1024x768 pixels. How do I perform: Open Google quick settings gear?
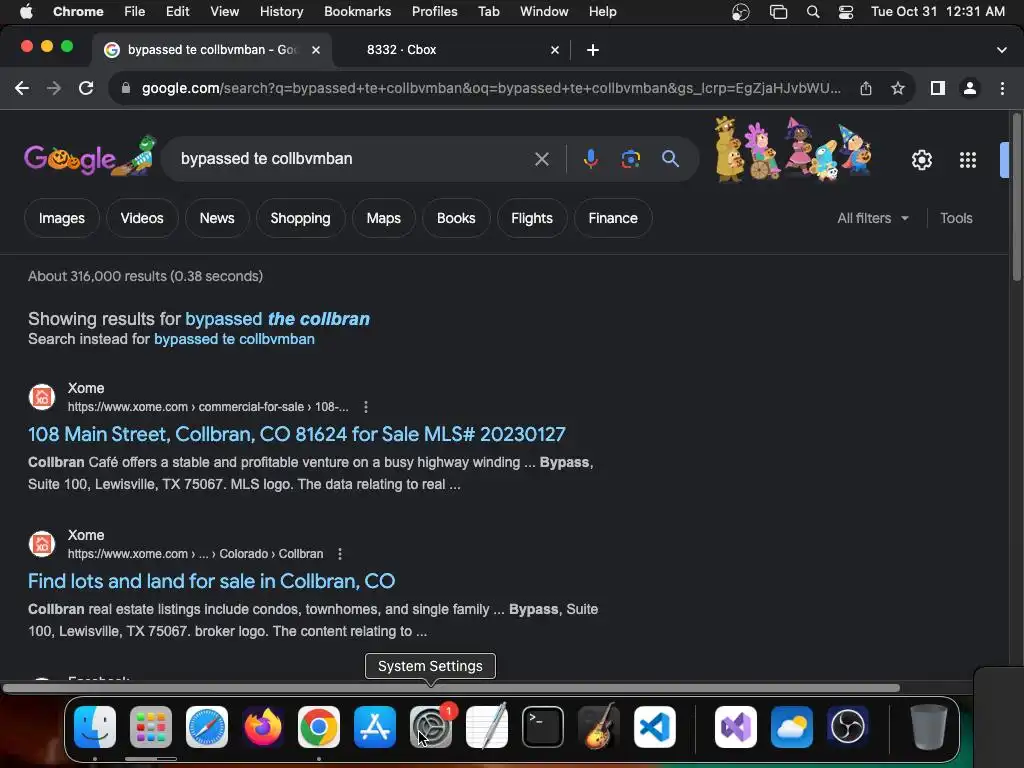921,160
